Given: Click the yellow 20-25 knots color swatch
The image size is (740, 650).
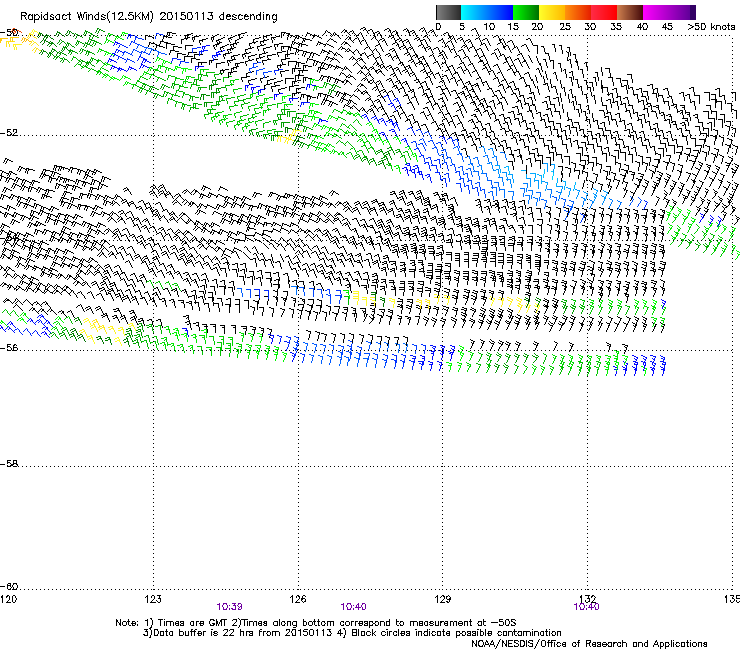Looking at the screenshot, I should pos(552,12).
